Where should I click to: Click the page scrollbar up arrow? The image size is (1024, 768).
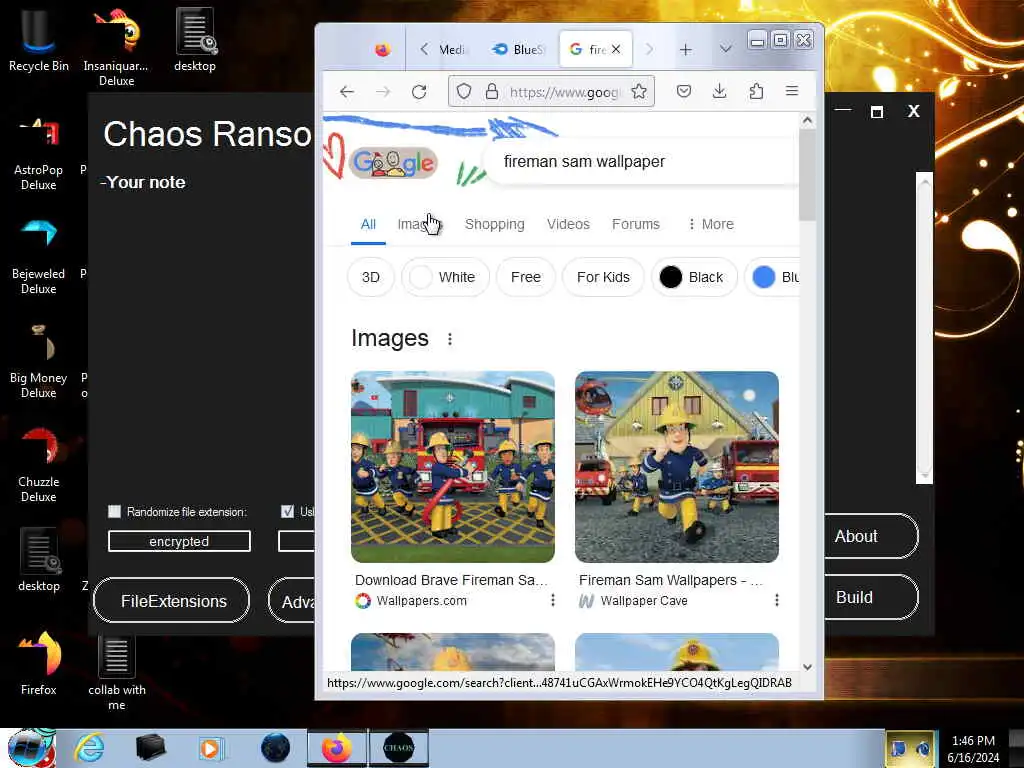(x=807, y=121)
